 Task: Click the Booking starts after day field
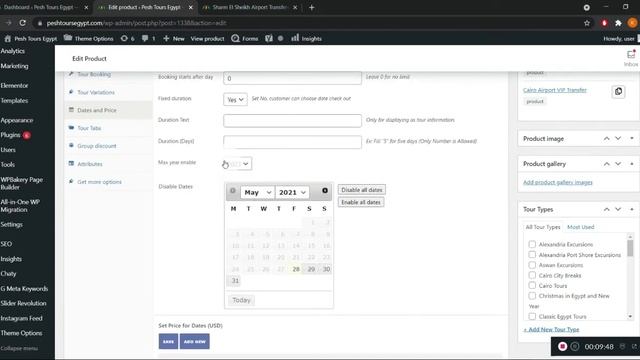point(292,78)
